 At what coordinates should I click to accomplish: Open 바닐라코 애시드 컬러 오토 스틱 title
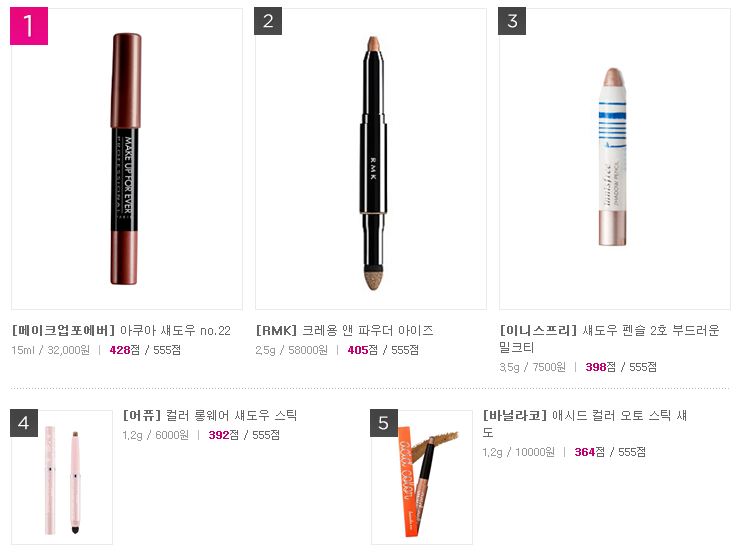pos(585,423)
